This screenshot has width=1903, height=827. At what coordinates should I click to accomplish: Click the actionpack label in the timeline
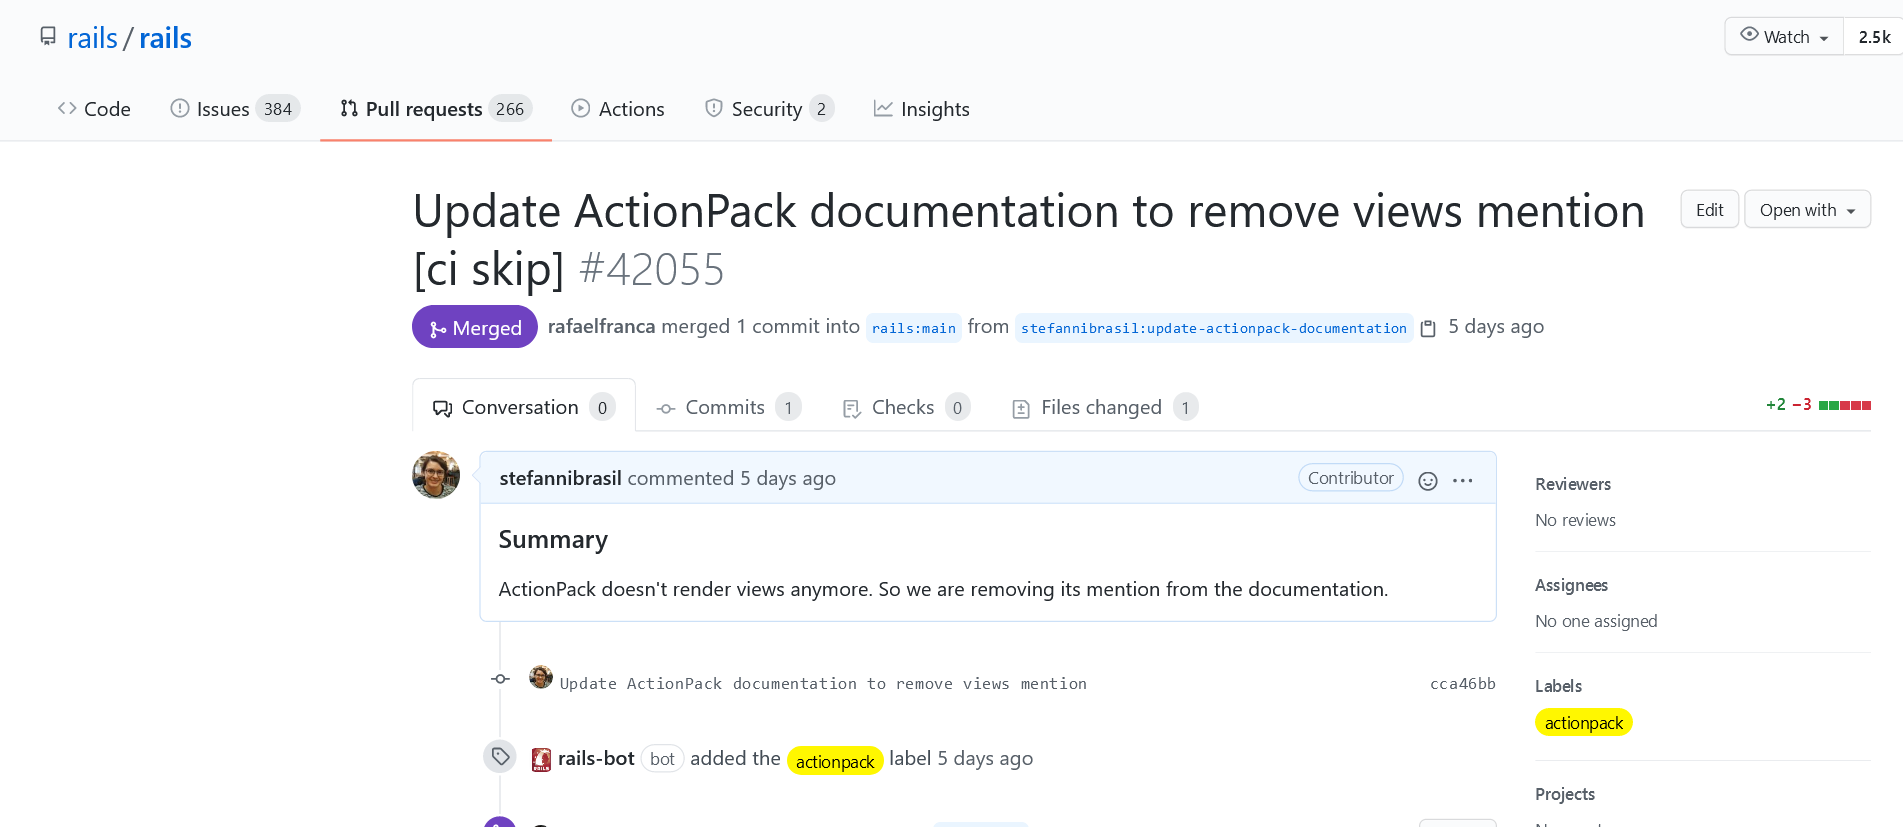[835, 762]
